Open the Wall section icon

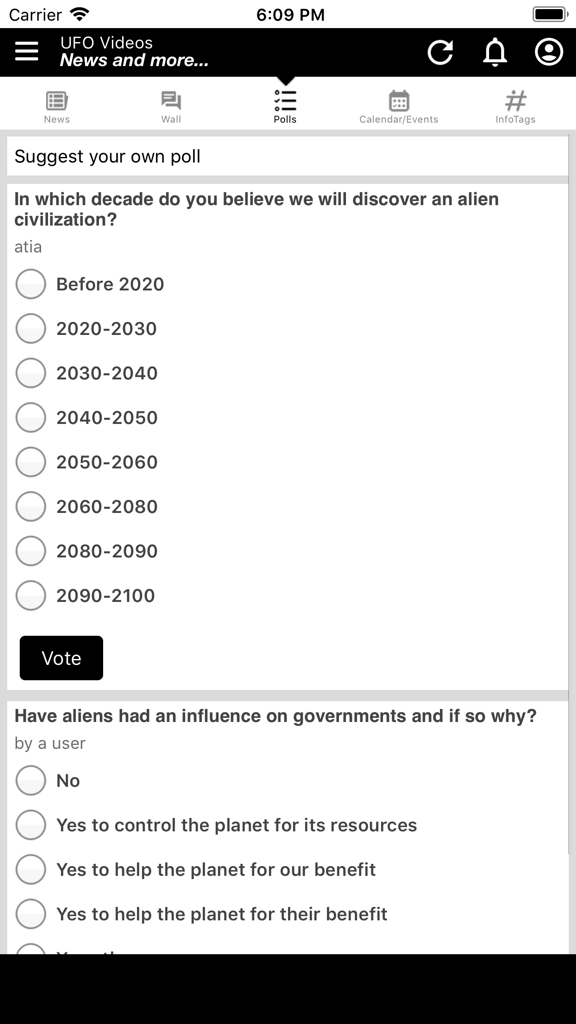171,103
